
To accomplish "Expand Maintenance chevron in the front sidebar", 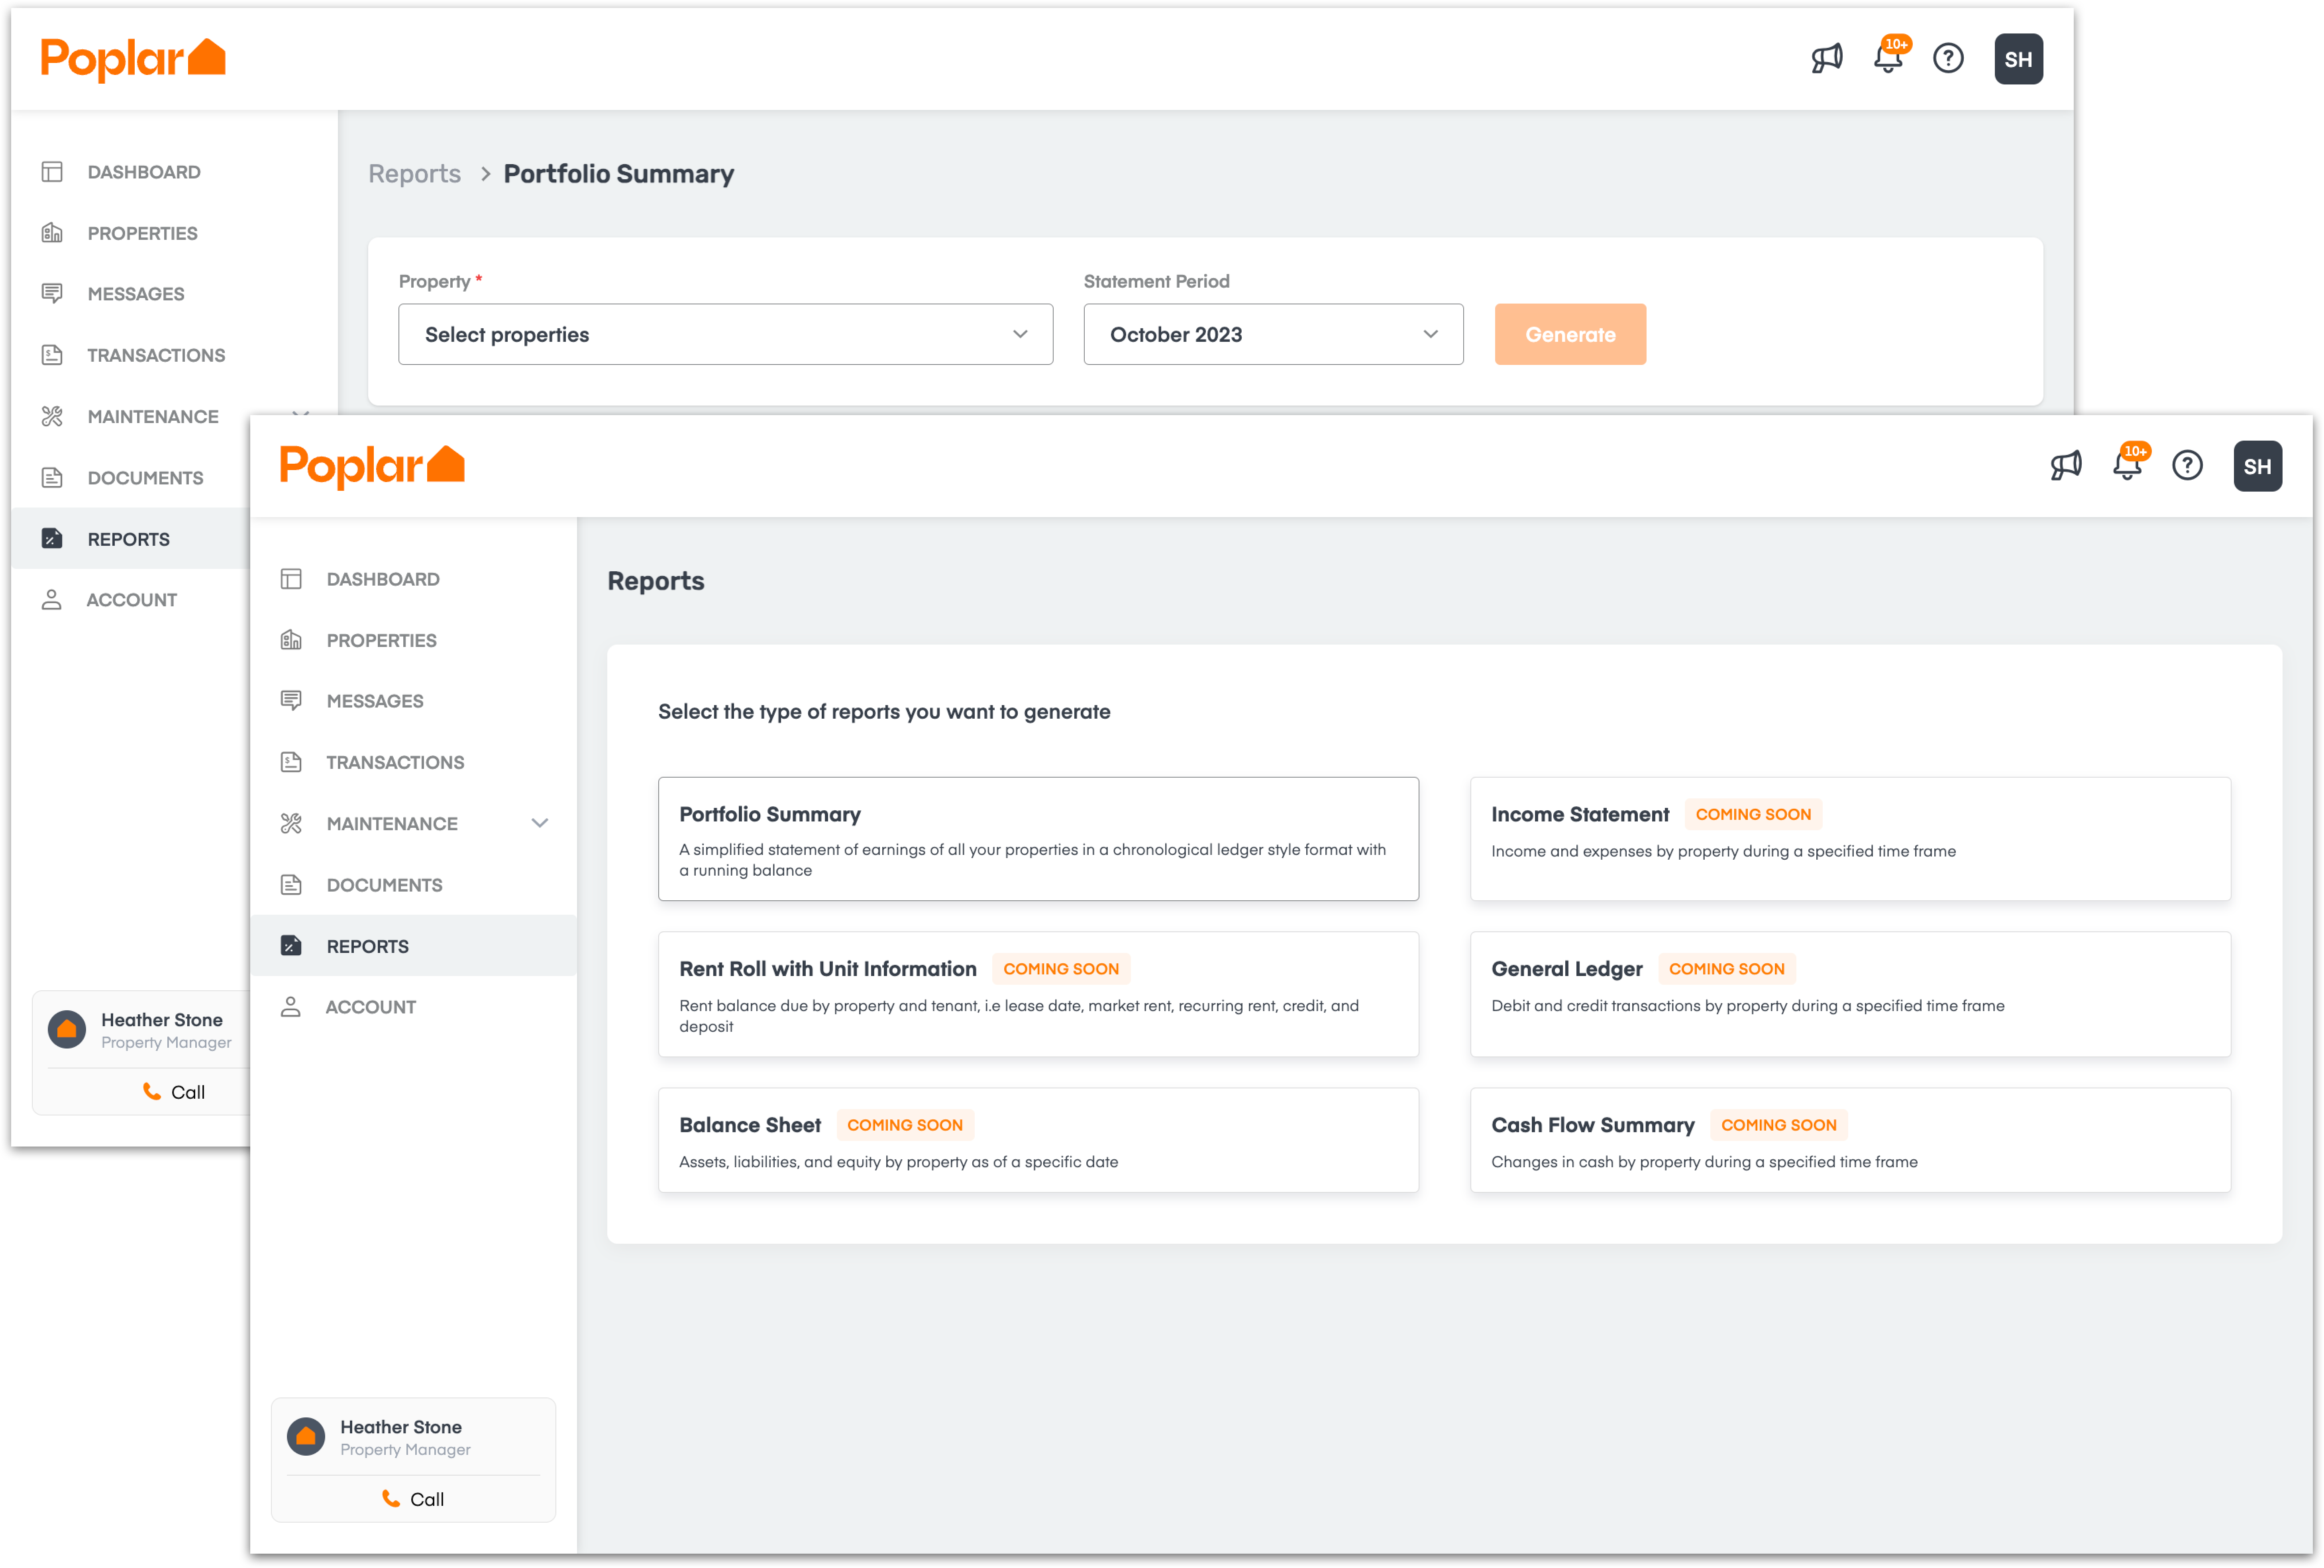I will (x=540, y=823).
